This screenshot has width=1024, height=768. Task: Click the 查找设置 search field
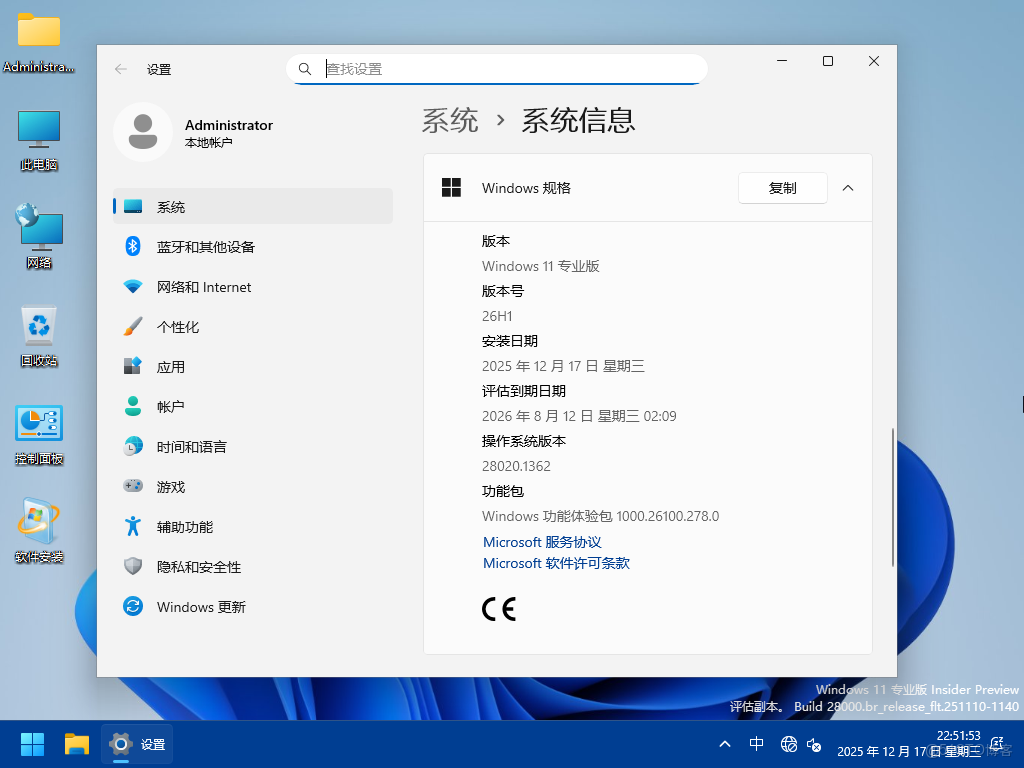point(497,69)
